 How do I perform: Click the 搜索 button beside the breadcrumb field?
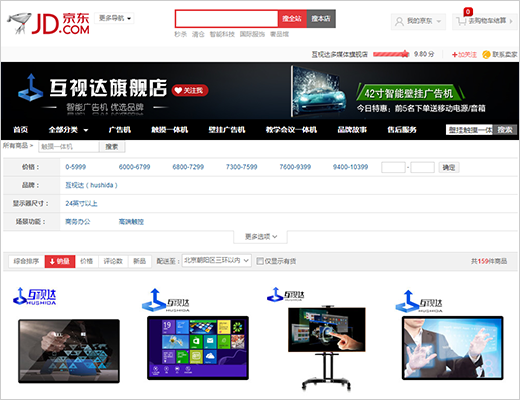point(112,147)
